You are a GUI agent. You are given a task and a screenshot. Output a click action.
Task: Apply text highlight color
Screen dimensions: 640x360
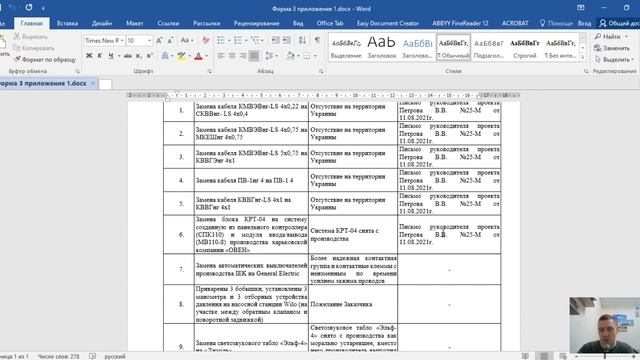coord(182,56)
